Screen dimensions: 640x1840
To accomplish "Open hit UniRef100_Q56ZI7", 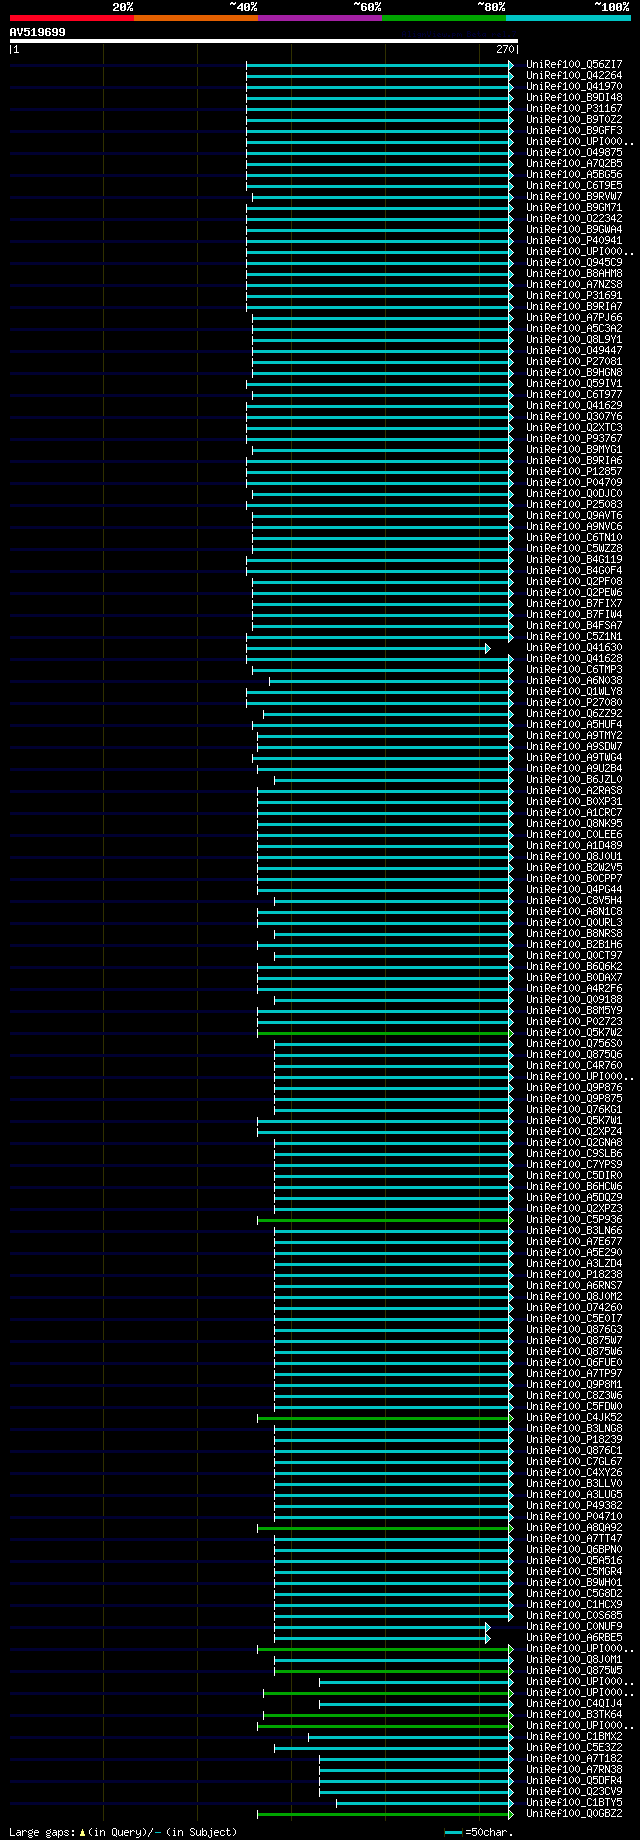I will pos(574,64).
